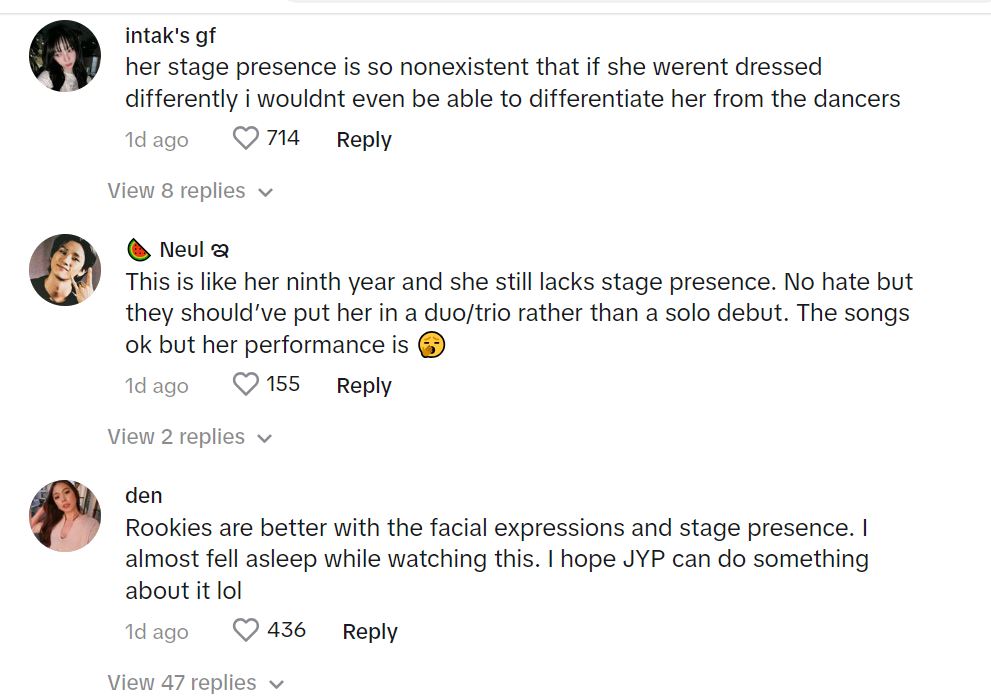Click the watermelon emoji beside Neul
This screenshot has width=991, height=700.
139,250
